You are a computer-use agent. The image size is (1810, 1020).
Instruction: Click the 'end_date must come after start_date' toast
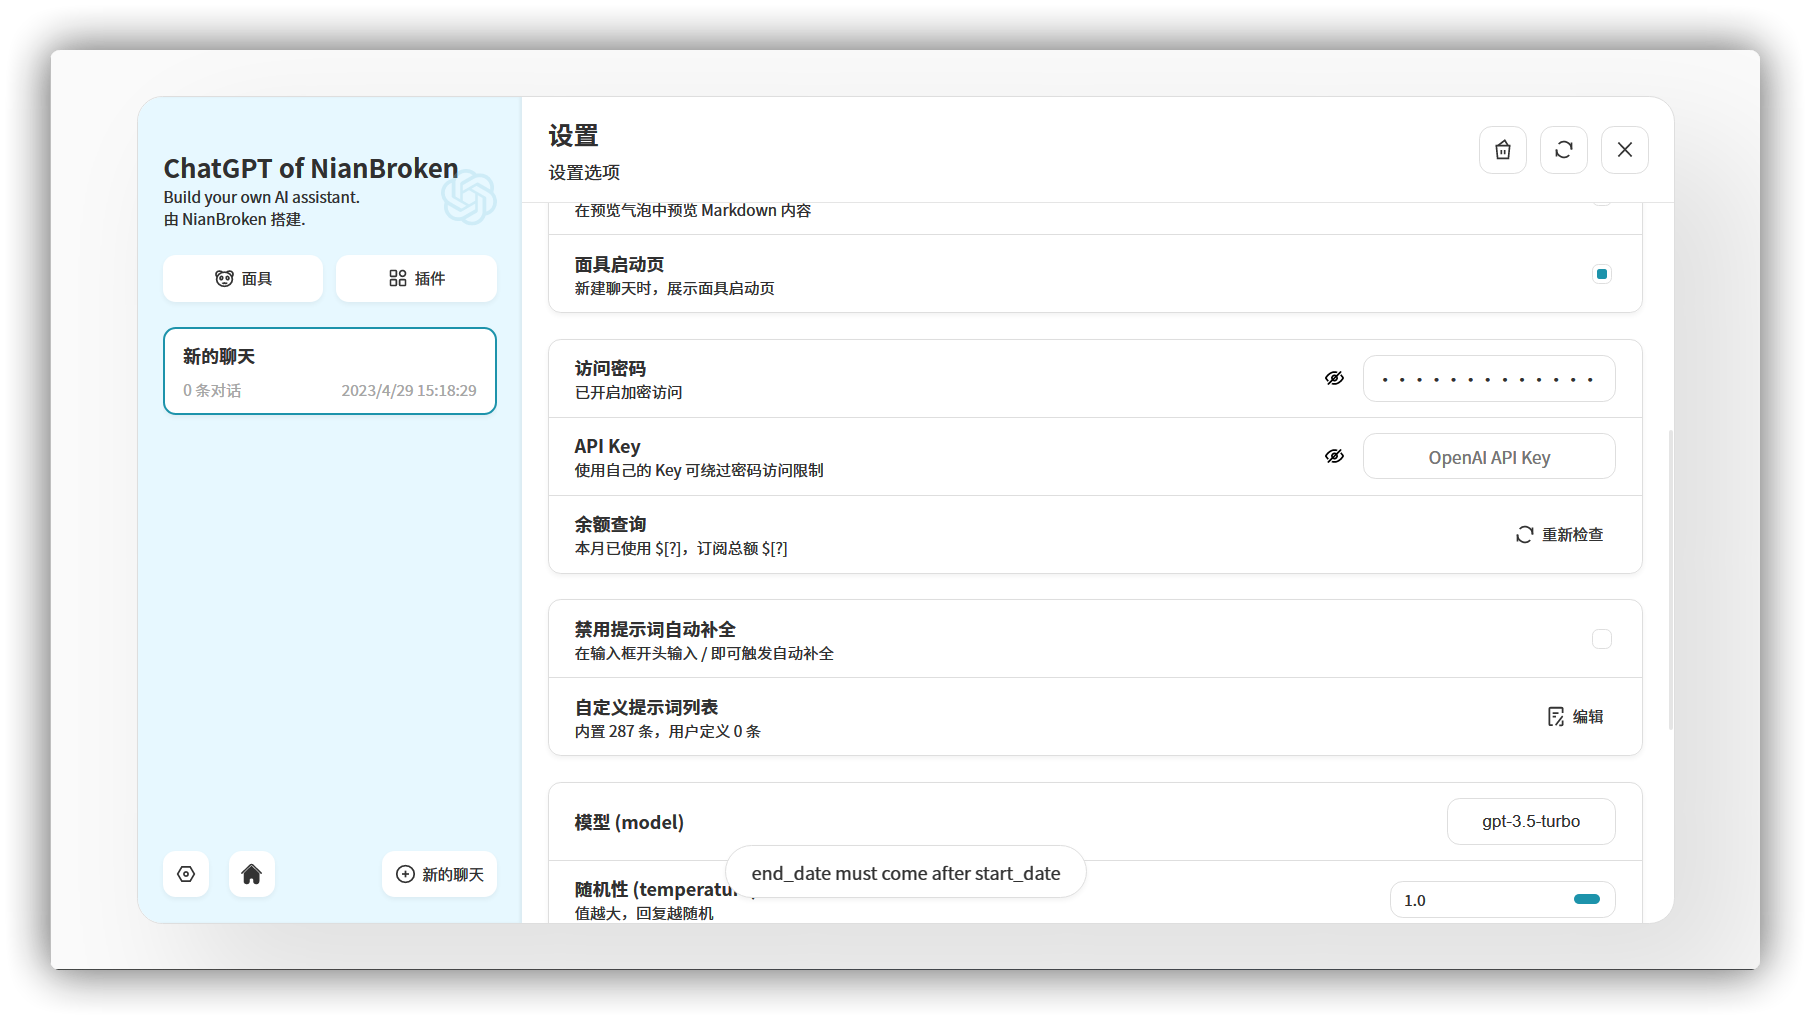[906, 873]
